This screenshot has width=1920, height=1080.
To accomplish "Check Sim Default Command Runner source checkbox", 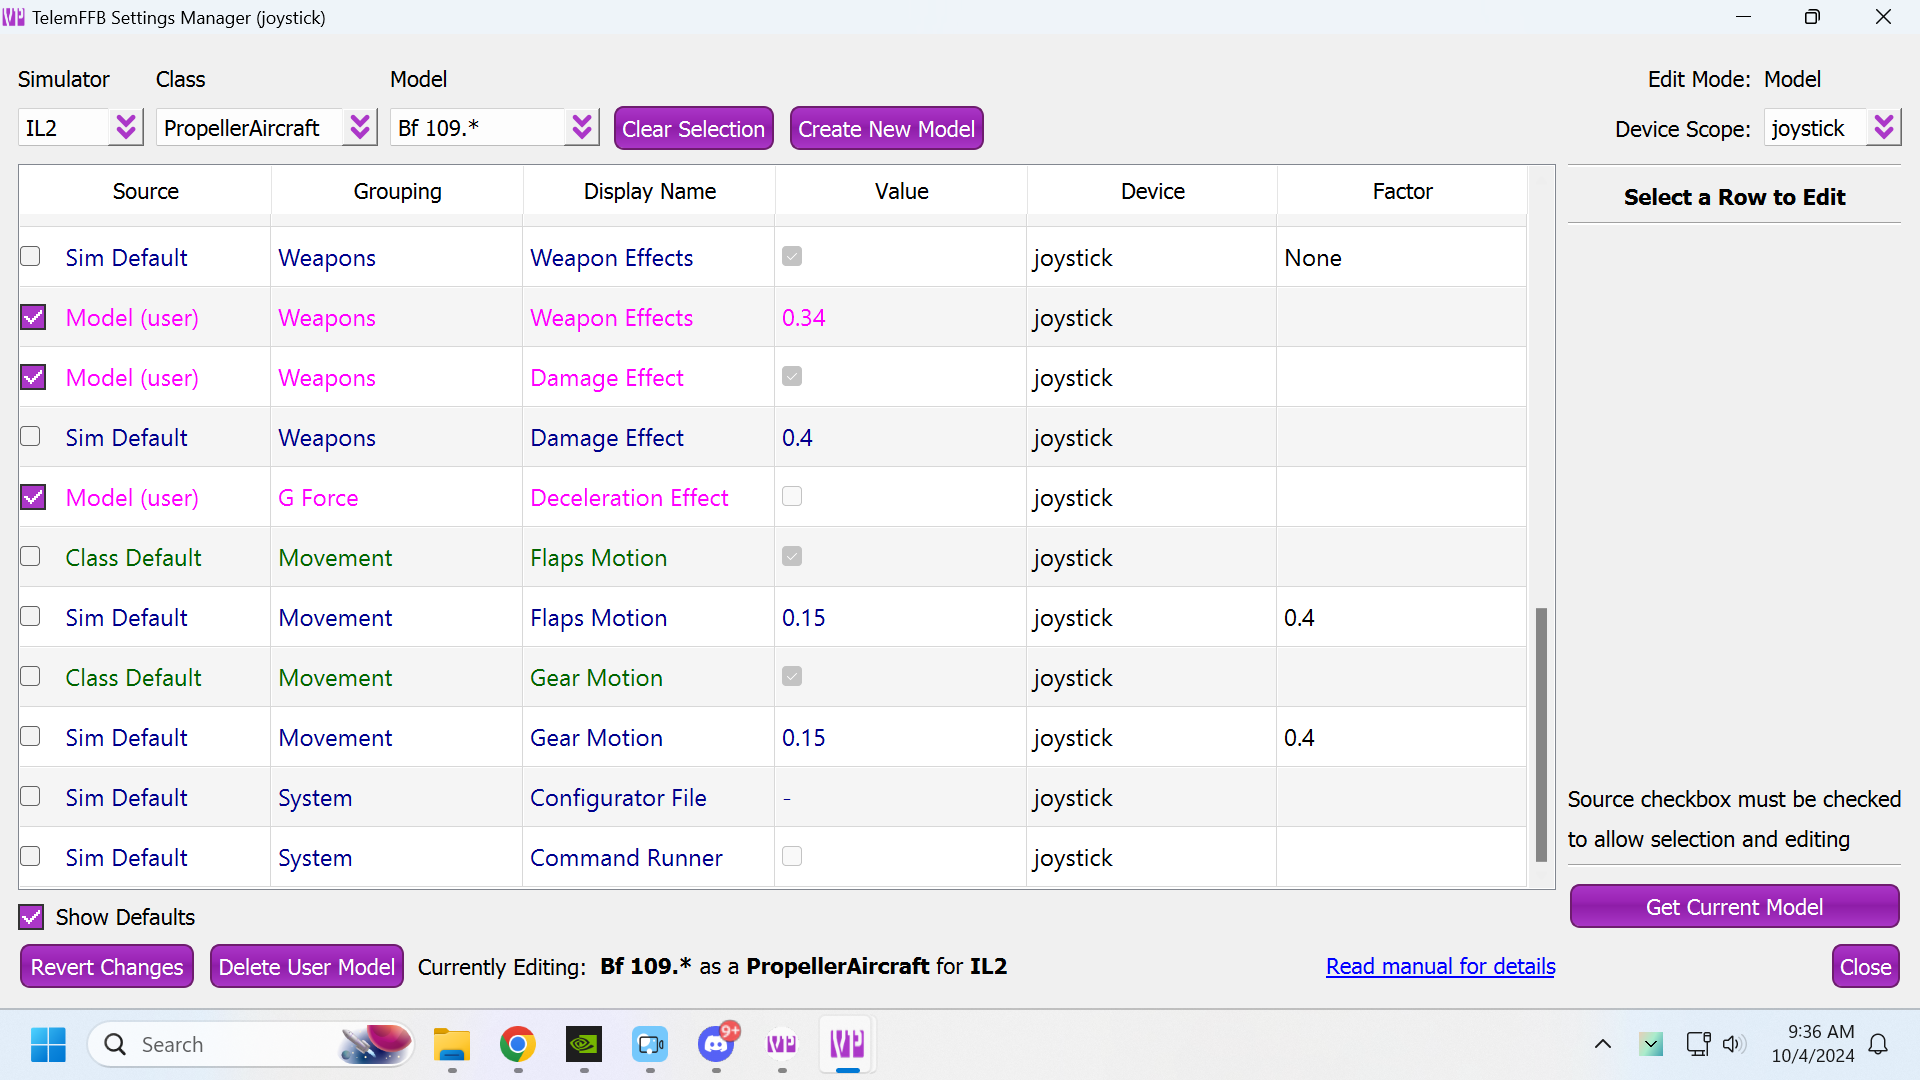I will pos(31,857).
